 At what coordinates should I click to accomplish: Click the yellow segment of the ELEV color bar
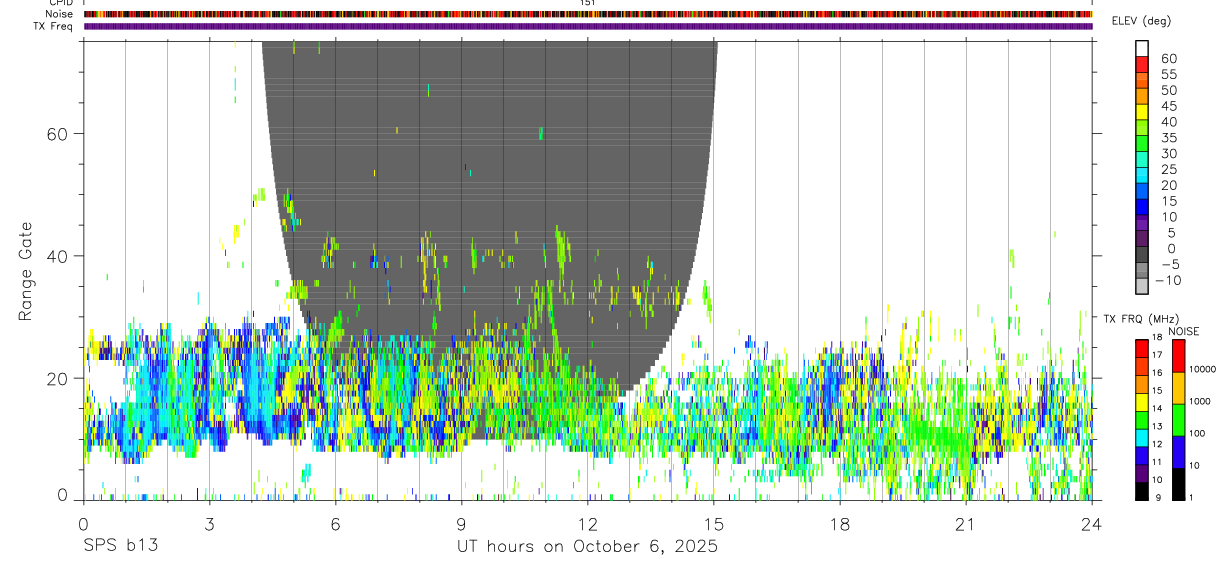coord(1142,112)
